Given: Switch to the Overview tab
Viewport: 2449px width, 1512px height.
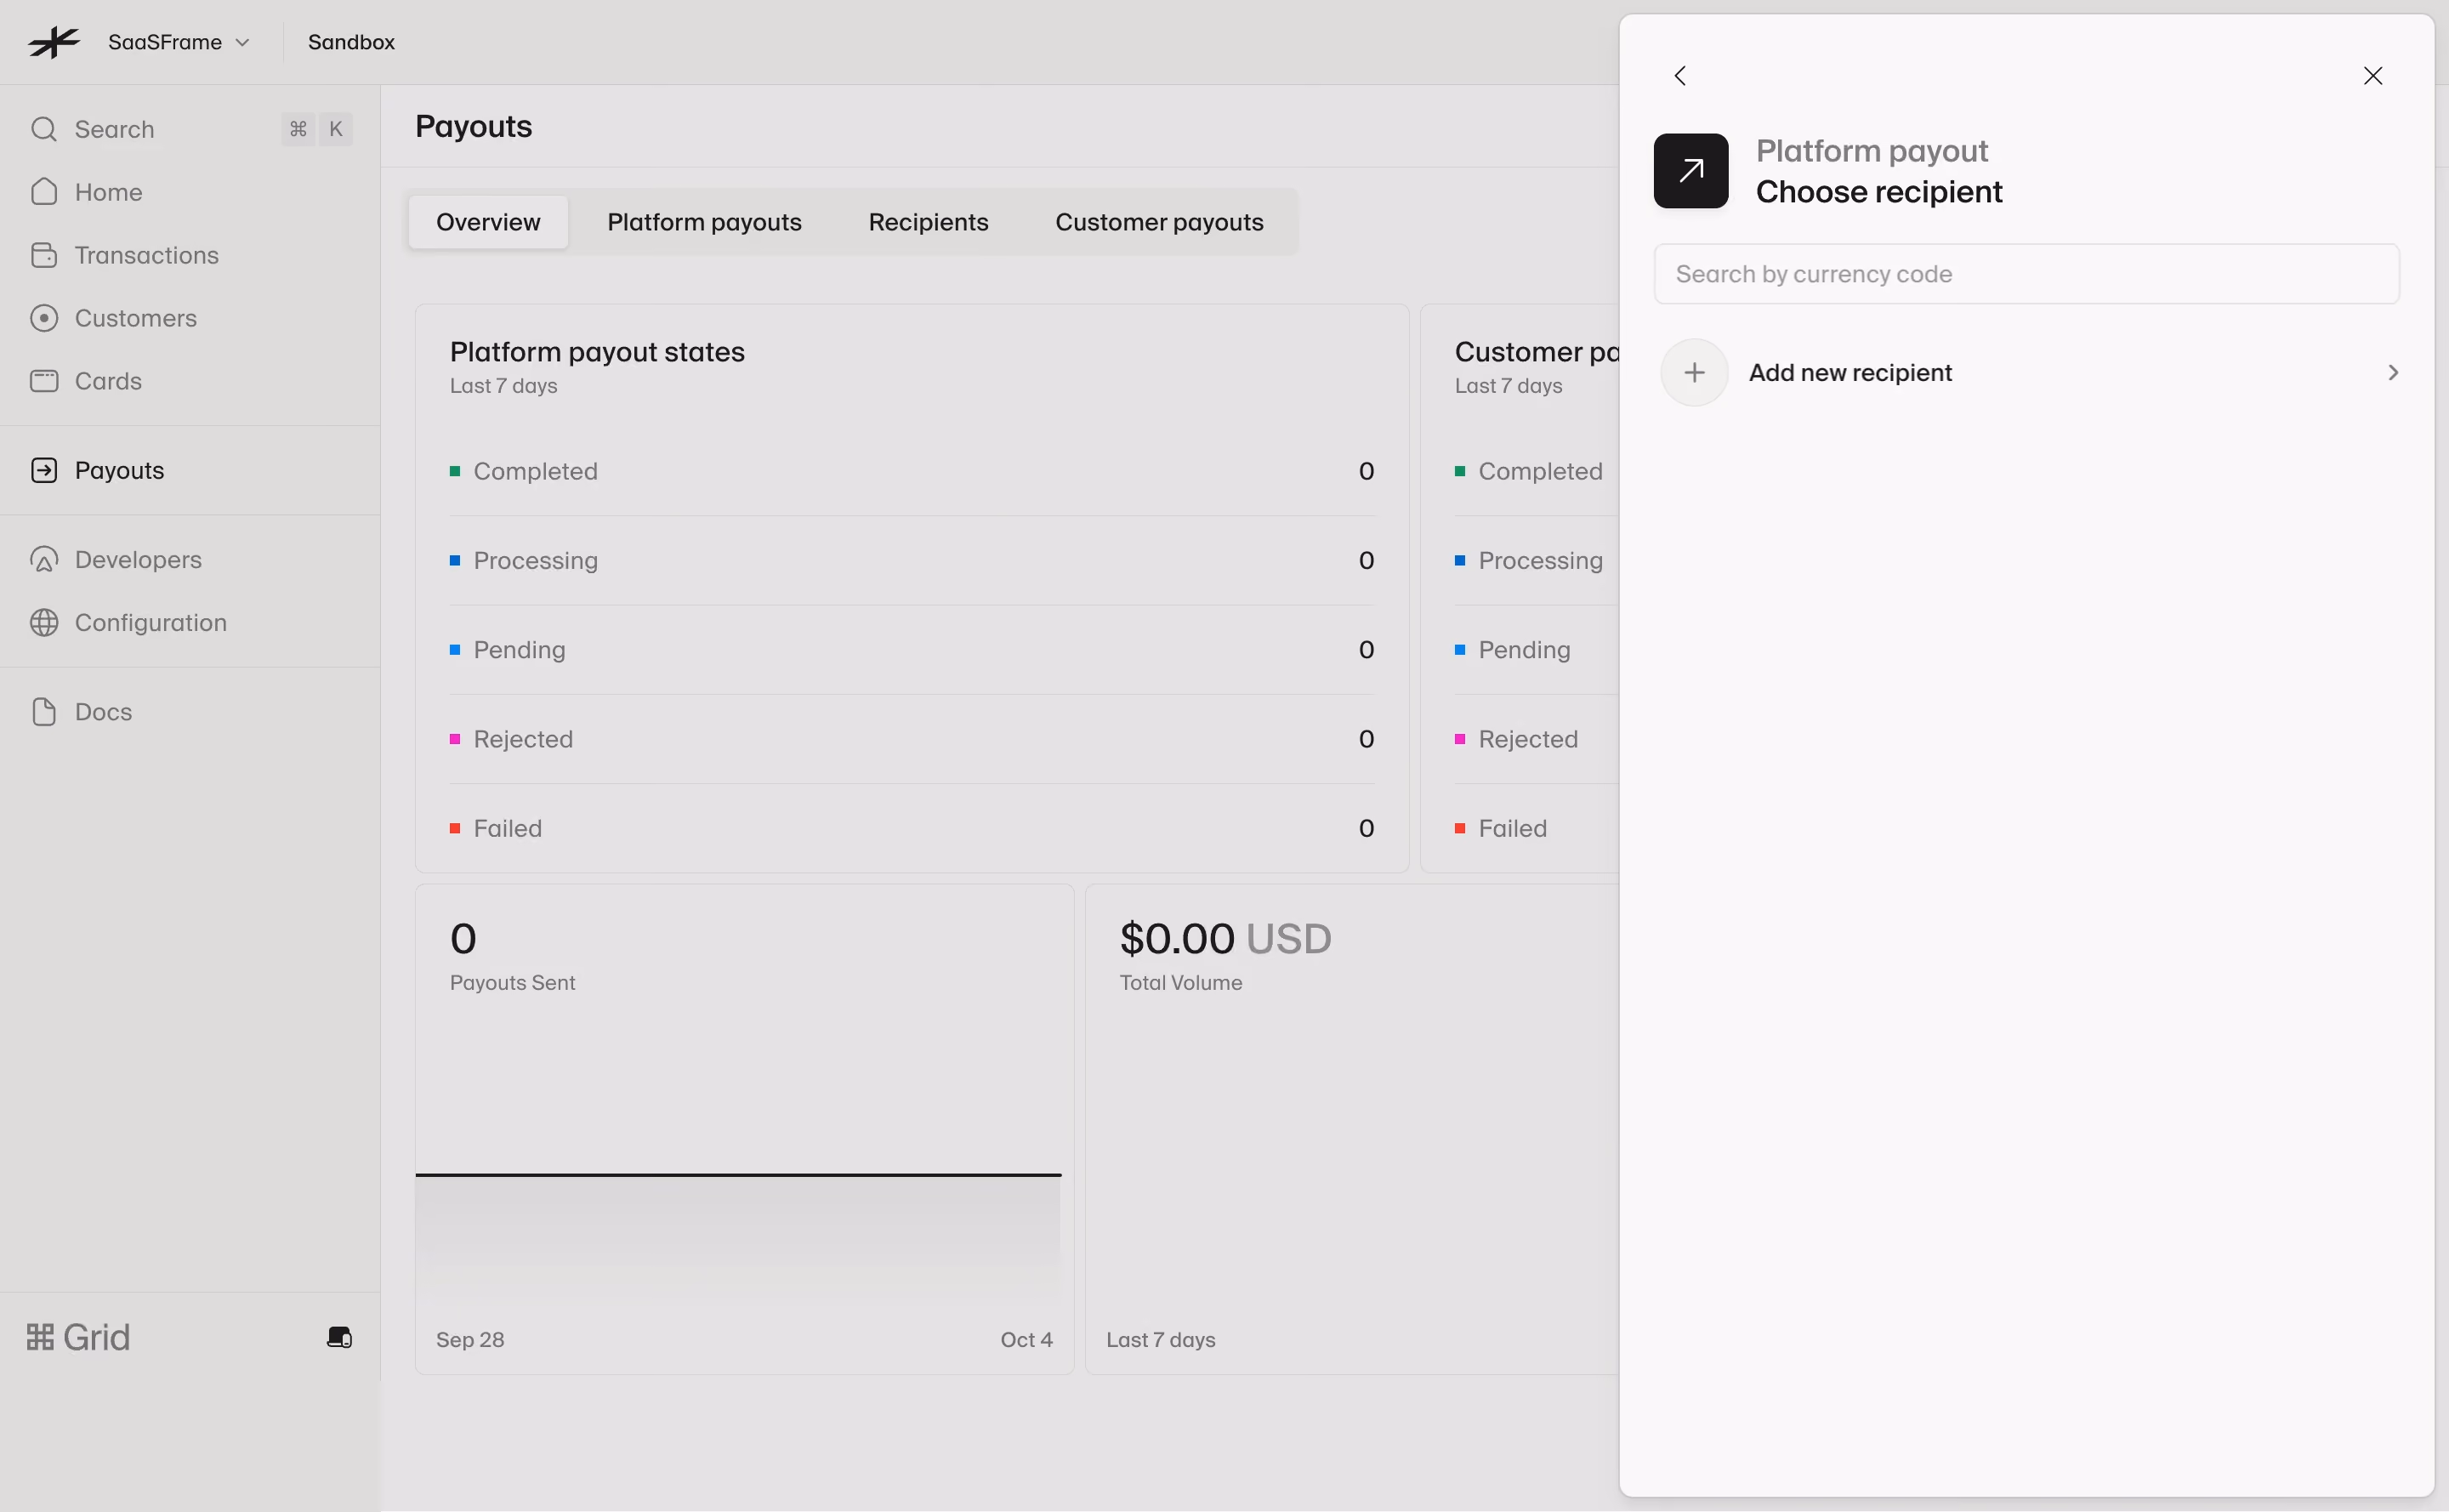Looking at the screenshot, I should [488, 222].
